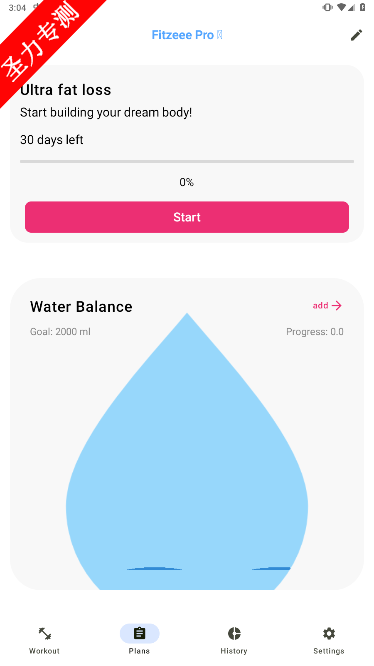This screenshot has height=666, width=374.
Task: Click the add arrow icon
Action: pos(337,305)
